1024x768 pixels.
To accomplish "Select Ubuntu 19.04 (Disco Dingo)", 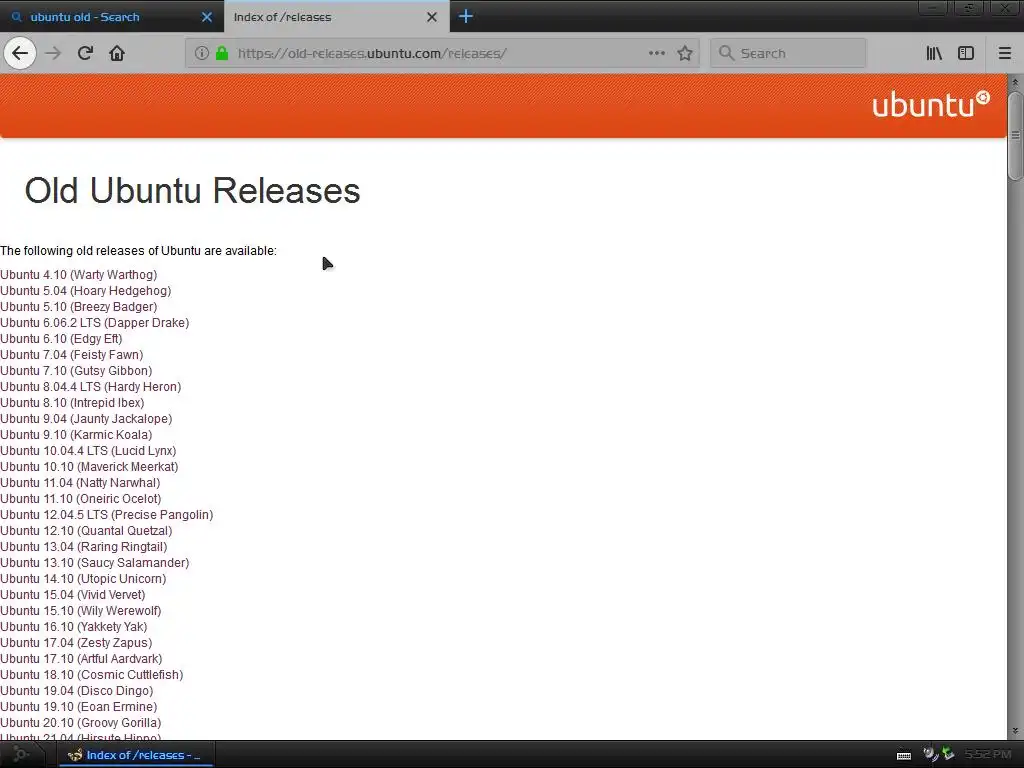I will coord(76,690).
